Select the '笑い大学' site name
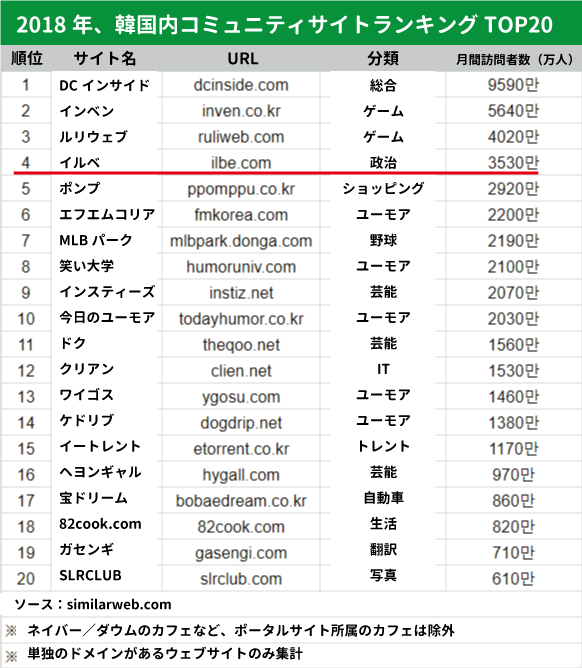582x668 pixels. (x=86, y=266)
